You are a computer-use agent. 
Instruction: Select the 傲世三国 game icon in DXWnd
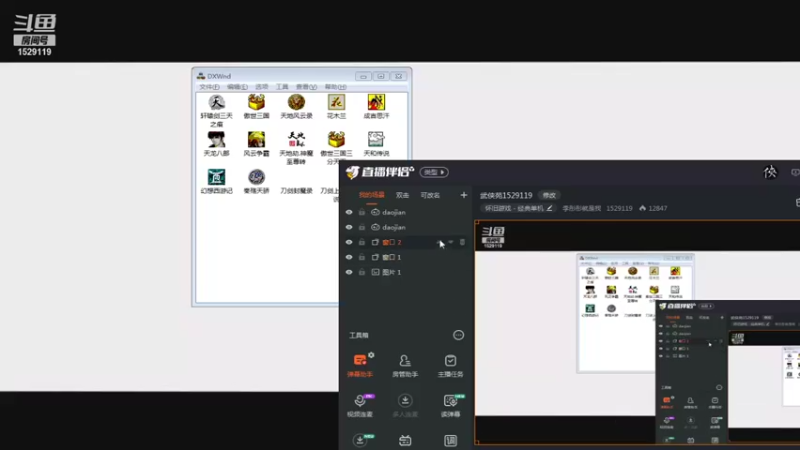256,103
